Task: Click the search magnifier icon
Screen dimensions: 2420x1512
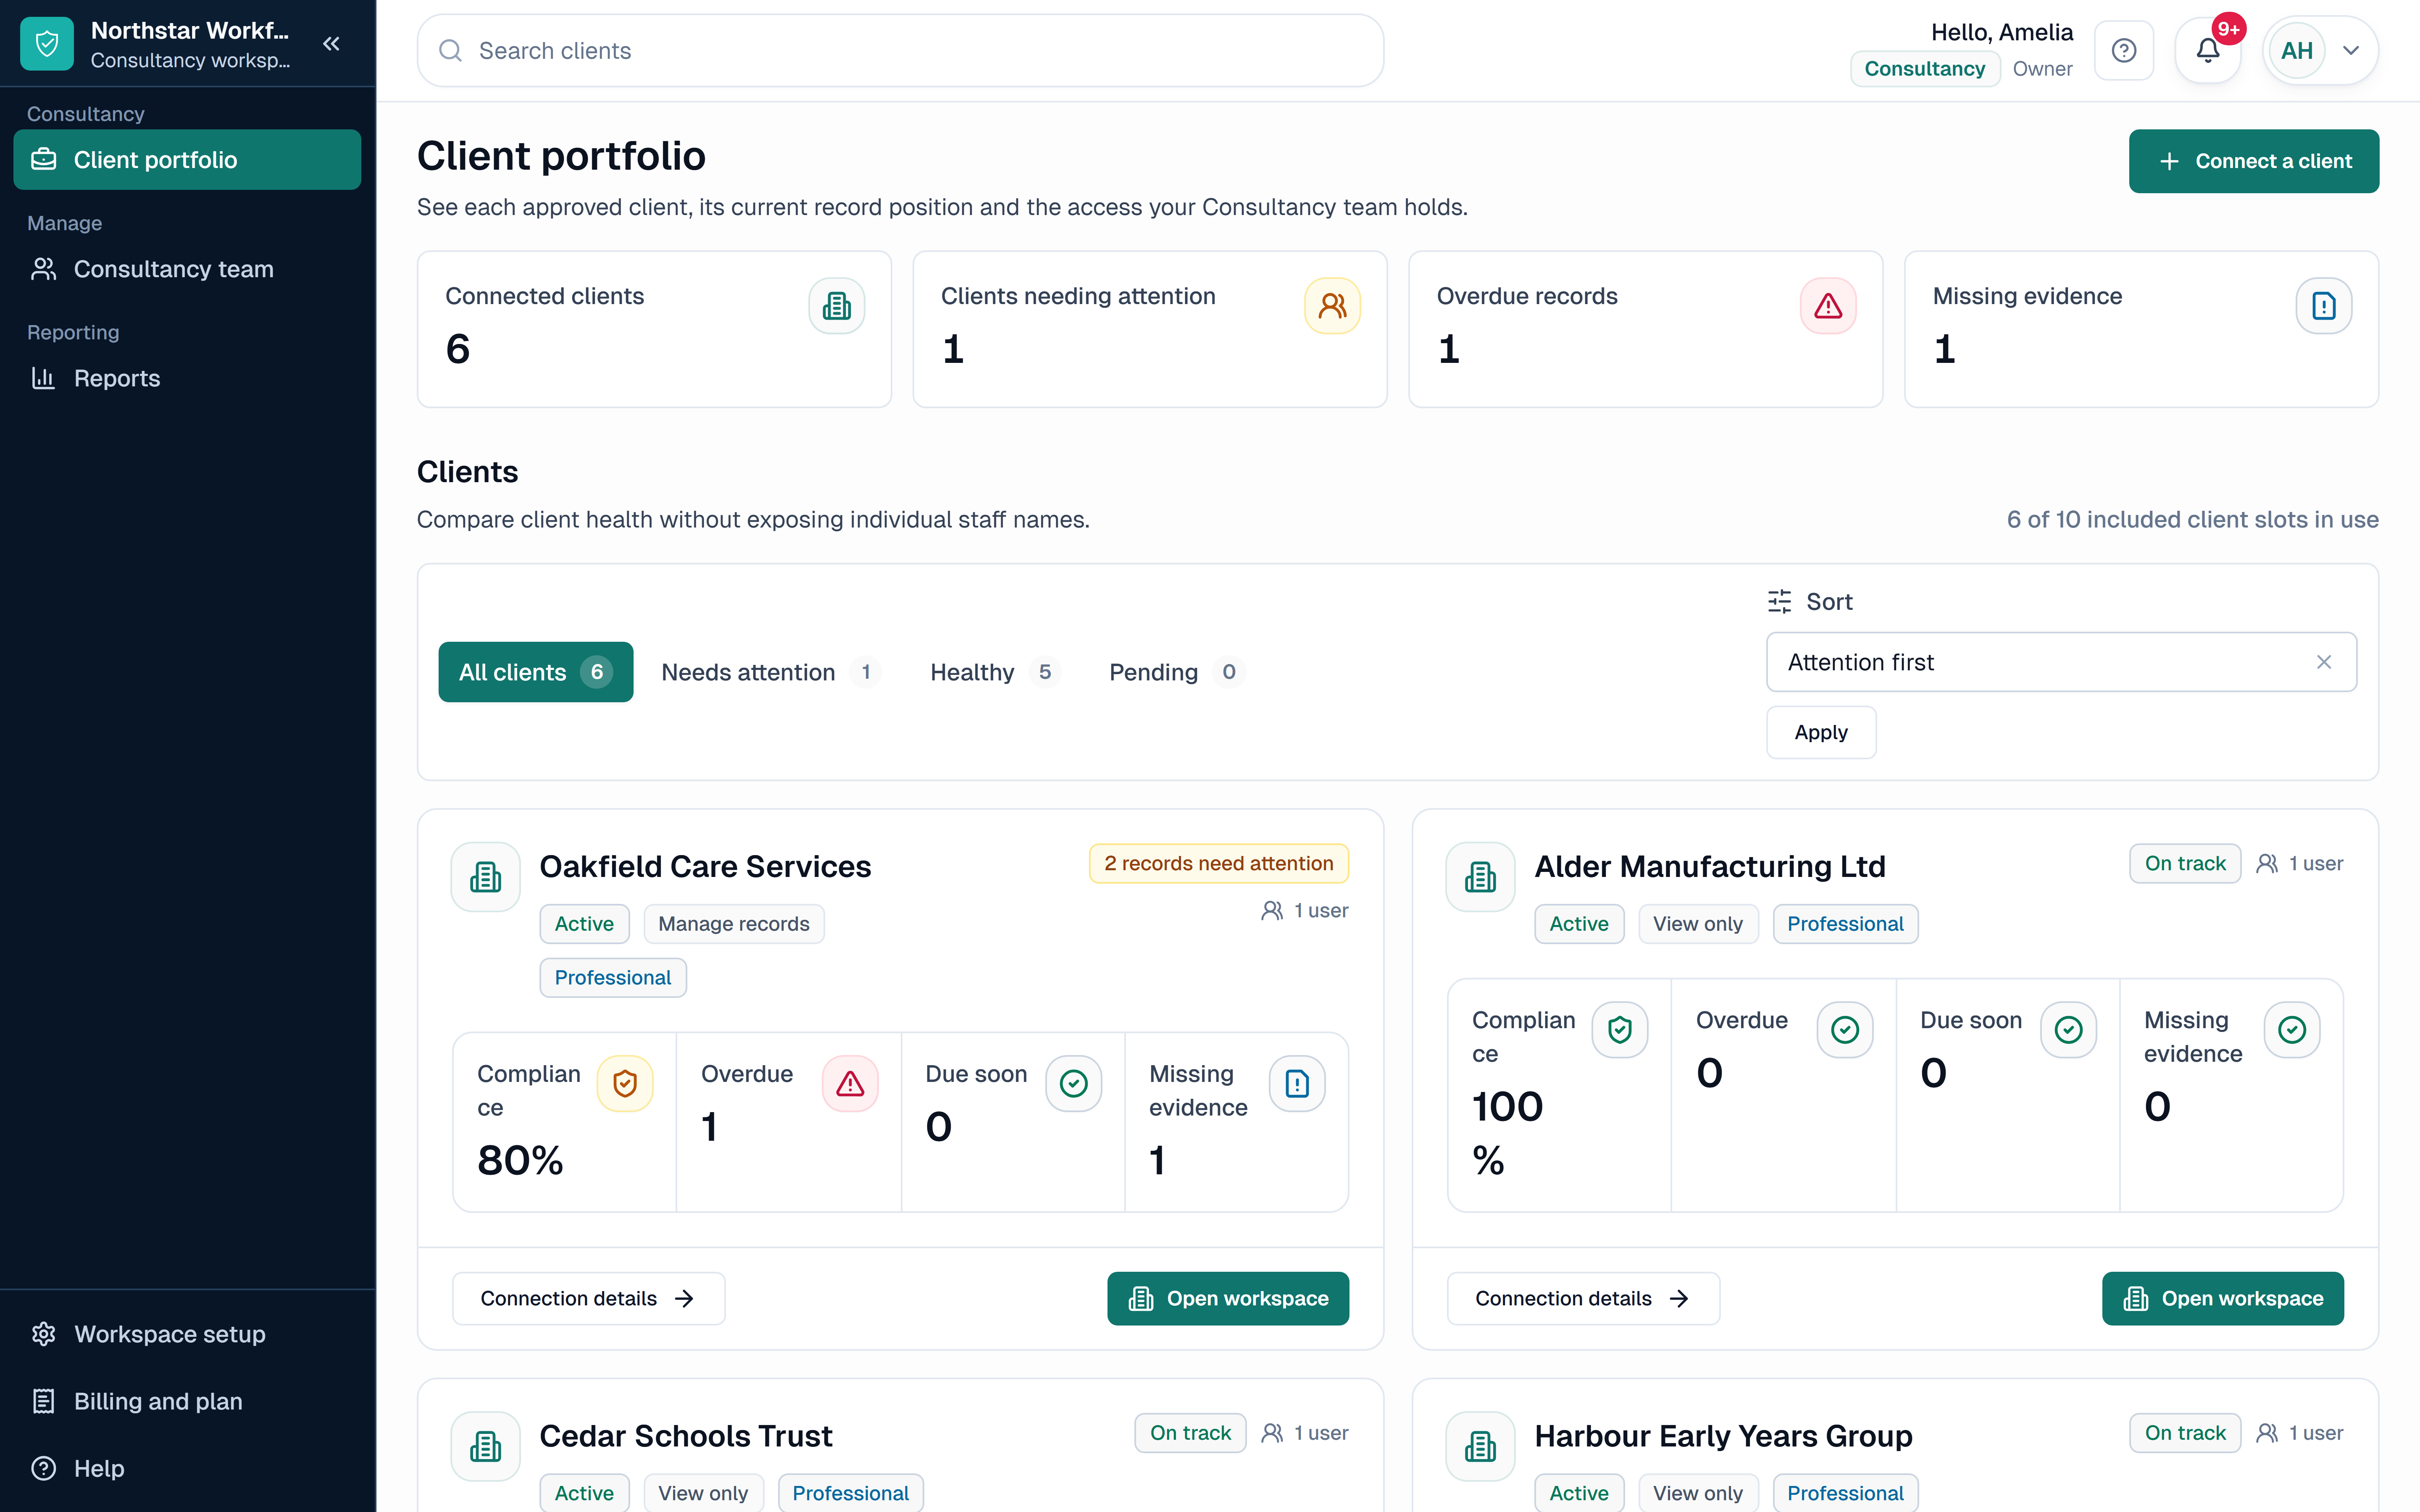Action: (x=451, y=50)
